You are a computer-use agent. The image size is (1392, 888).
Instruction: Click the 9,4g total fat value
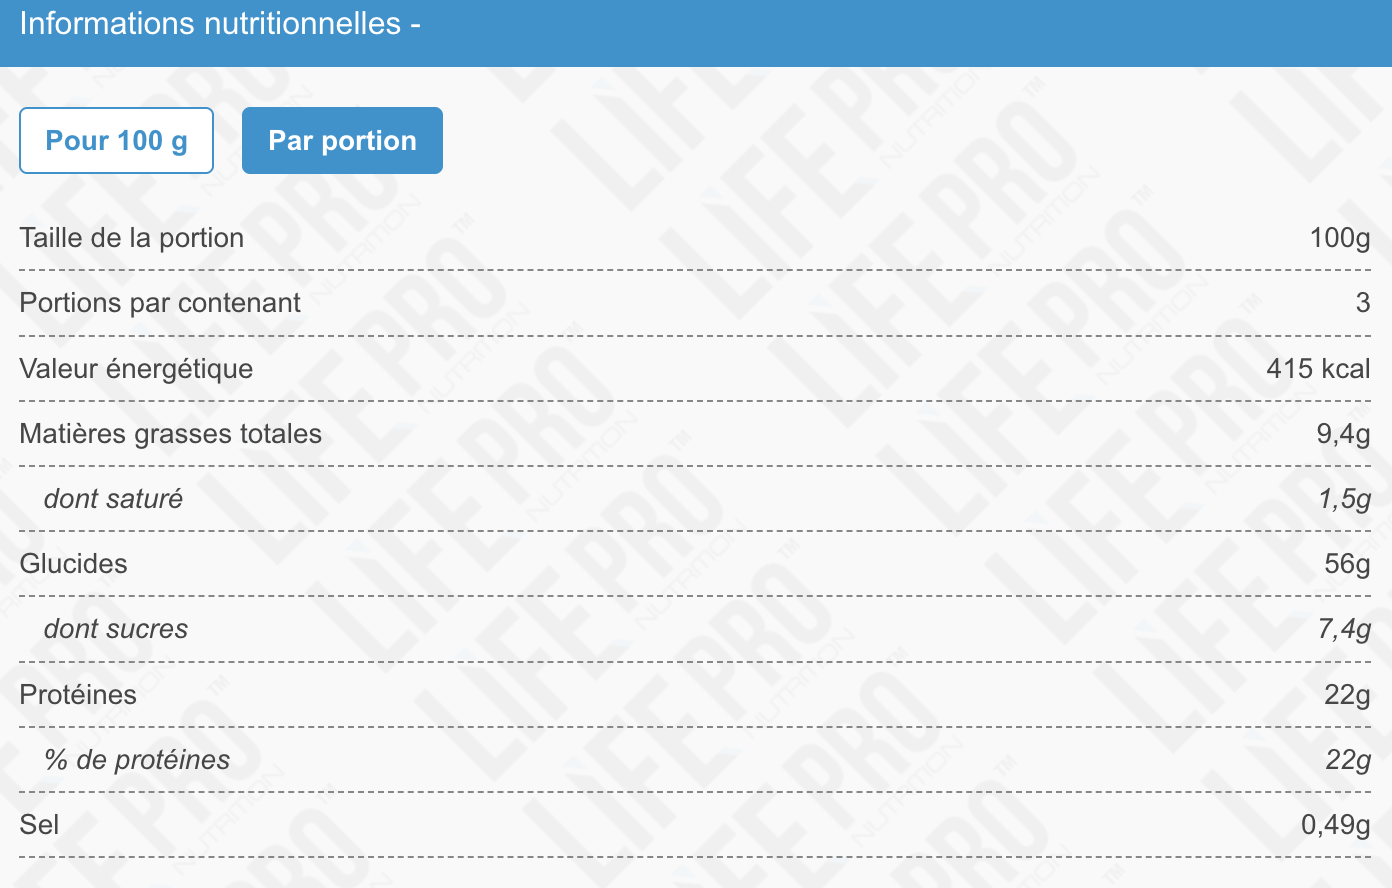click(1343, 434)
